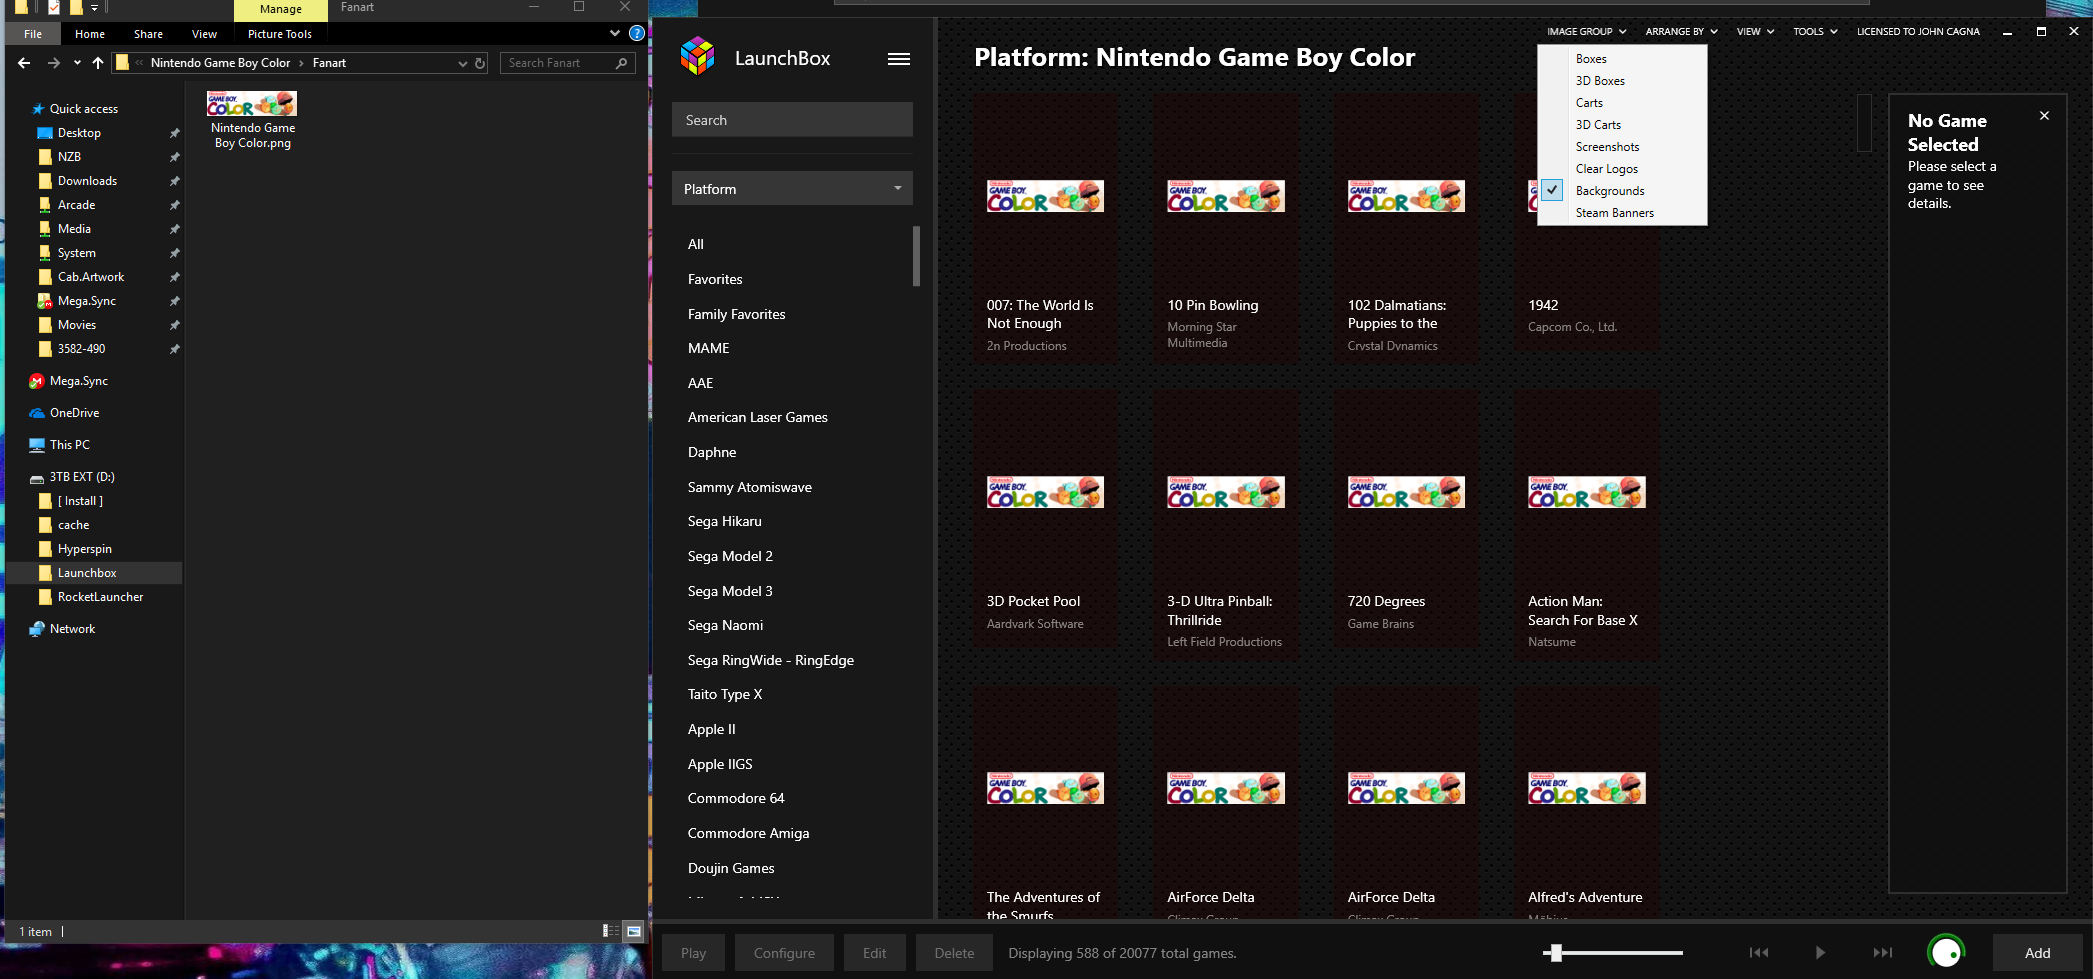Toggle the Backgrounds image group checkmark
Image resolution: width=2093 pixels, height=979 pixels.
1552,190
